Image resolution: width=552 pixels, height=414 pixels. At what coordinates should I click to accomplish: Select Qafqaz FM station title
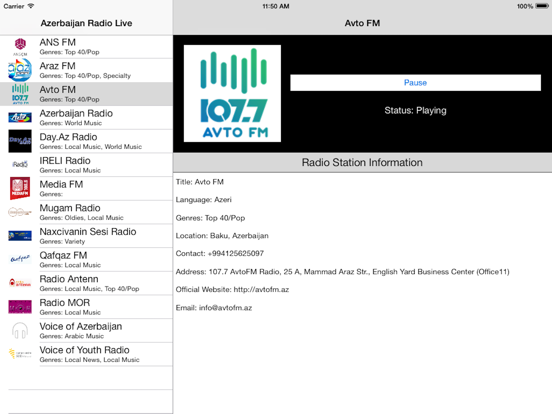[x=63, y=255]
